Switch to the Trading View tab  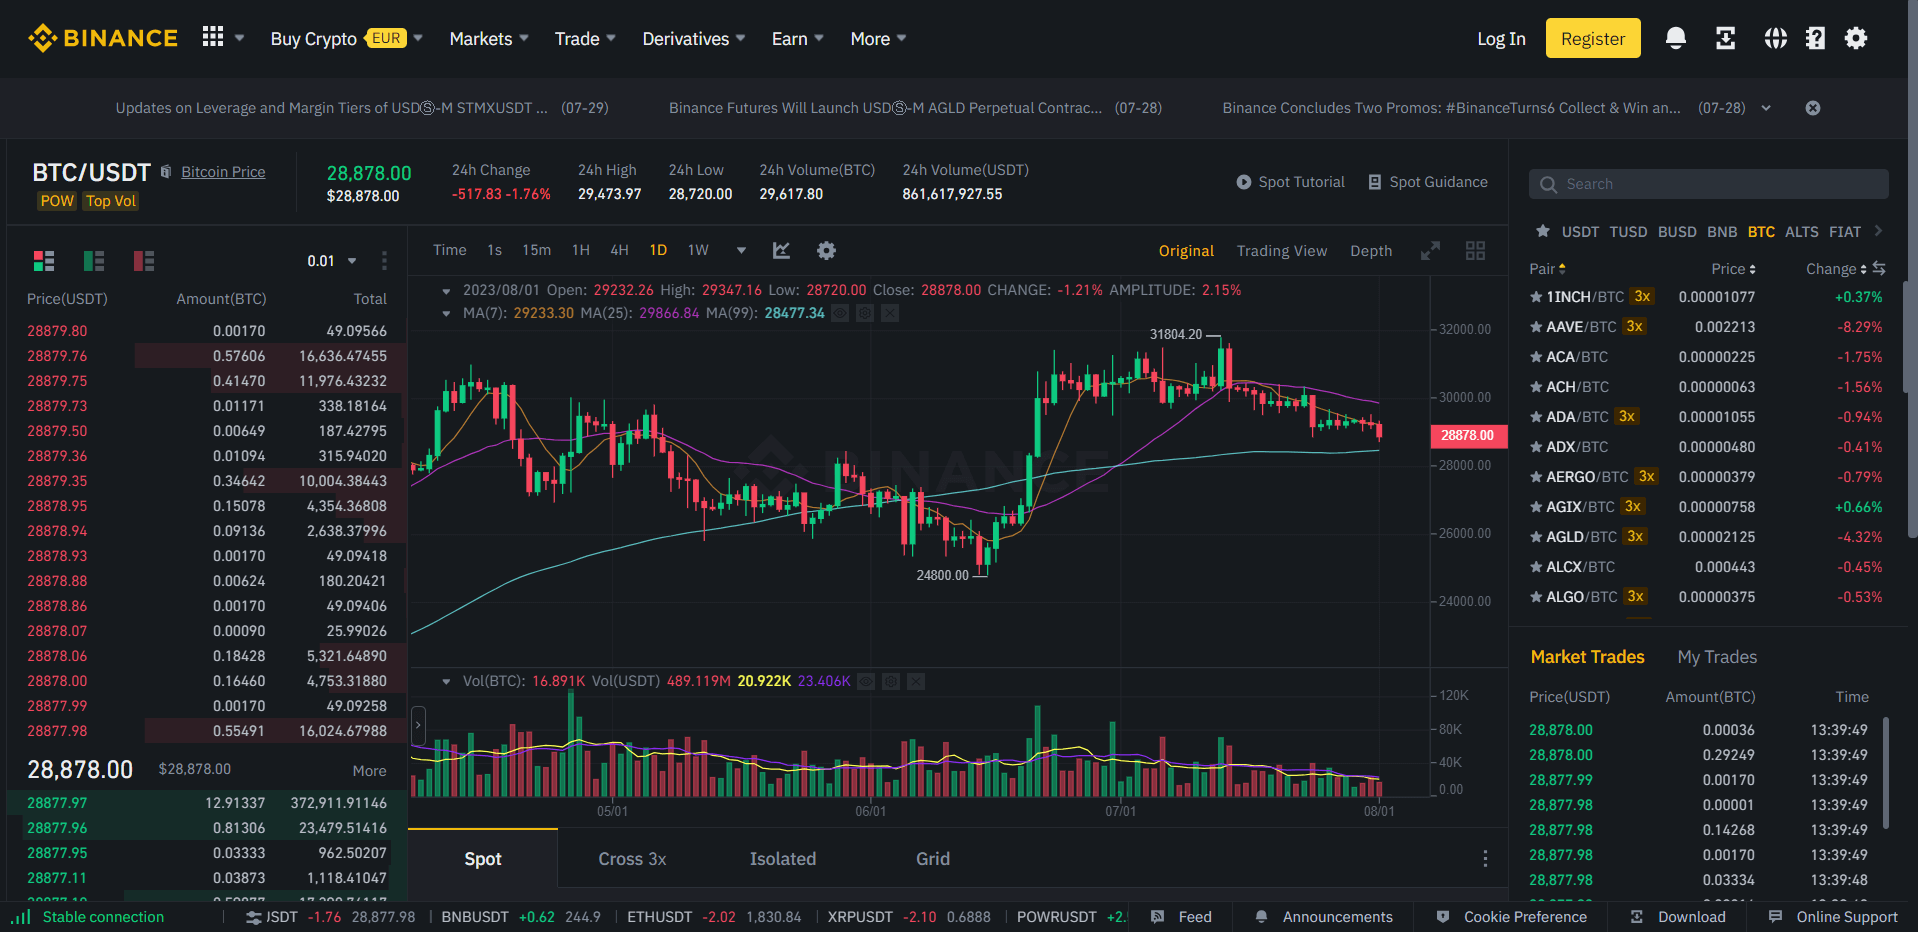[x=1281, y=251]
